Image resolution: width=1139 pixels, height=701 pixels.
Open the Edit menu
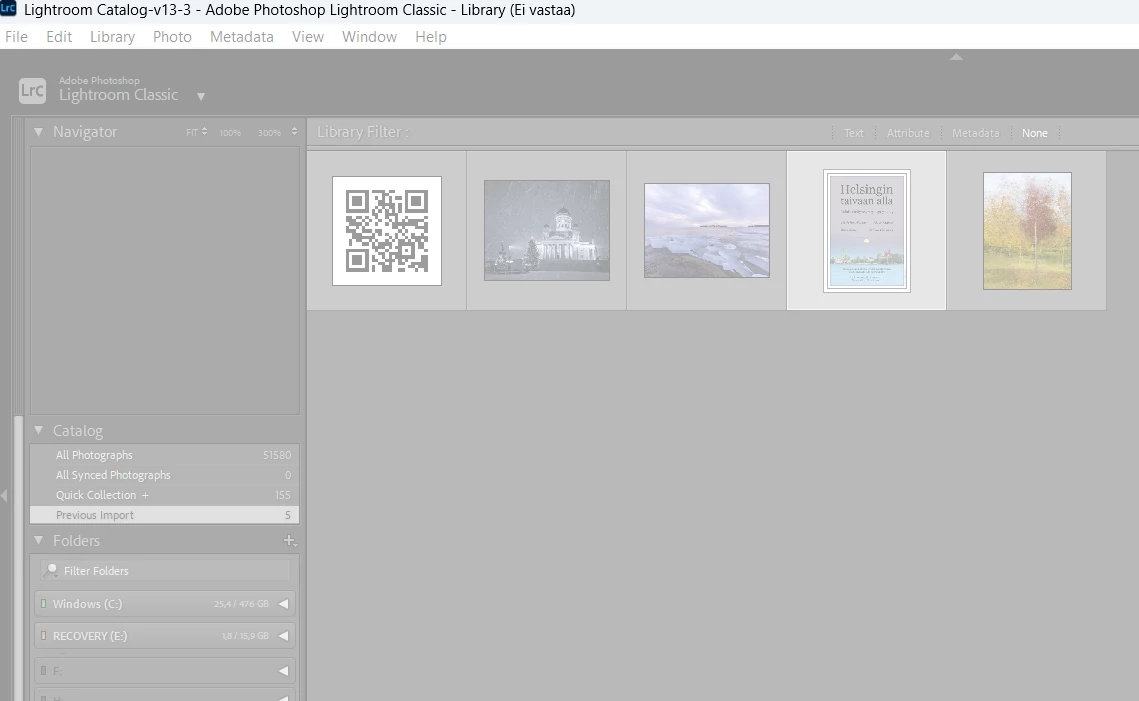59,36
